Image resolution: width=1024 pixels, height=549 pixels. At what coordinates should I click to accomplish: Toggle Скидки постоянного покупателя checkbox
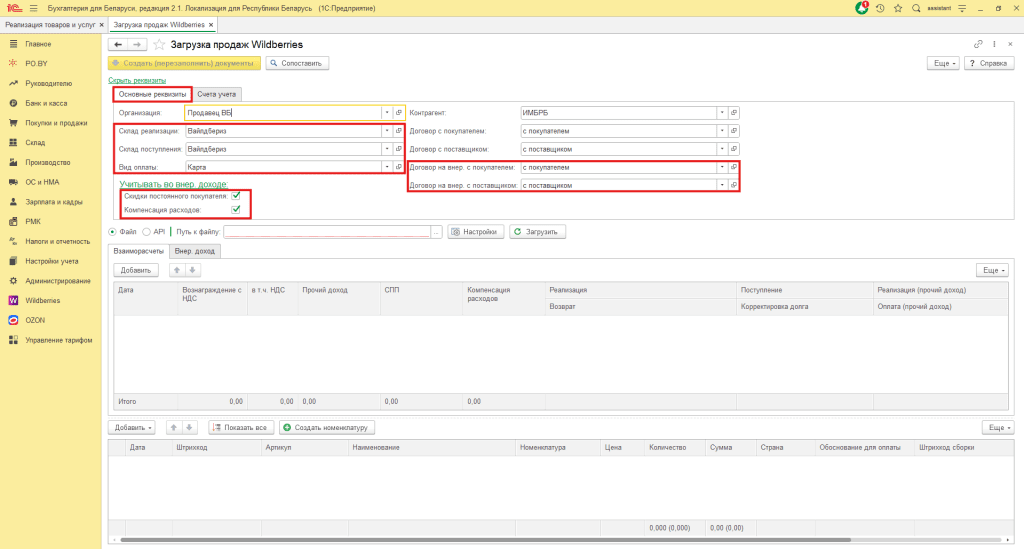tap(236, 196)
